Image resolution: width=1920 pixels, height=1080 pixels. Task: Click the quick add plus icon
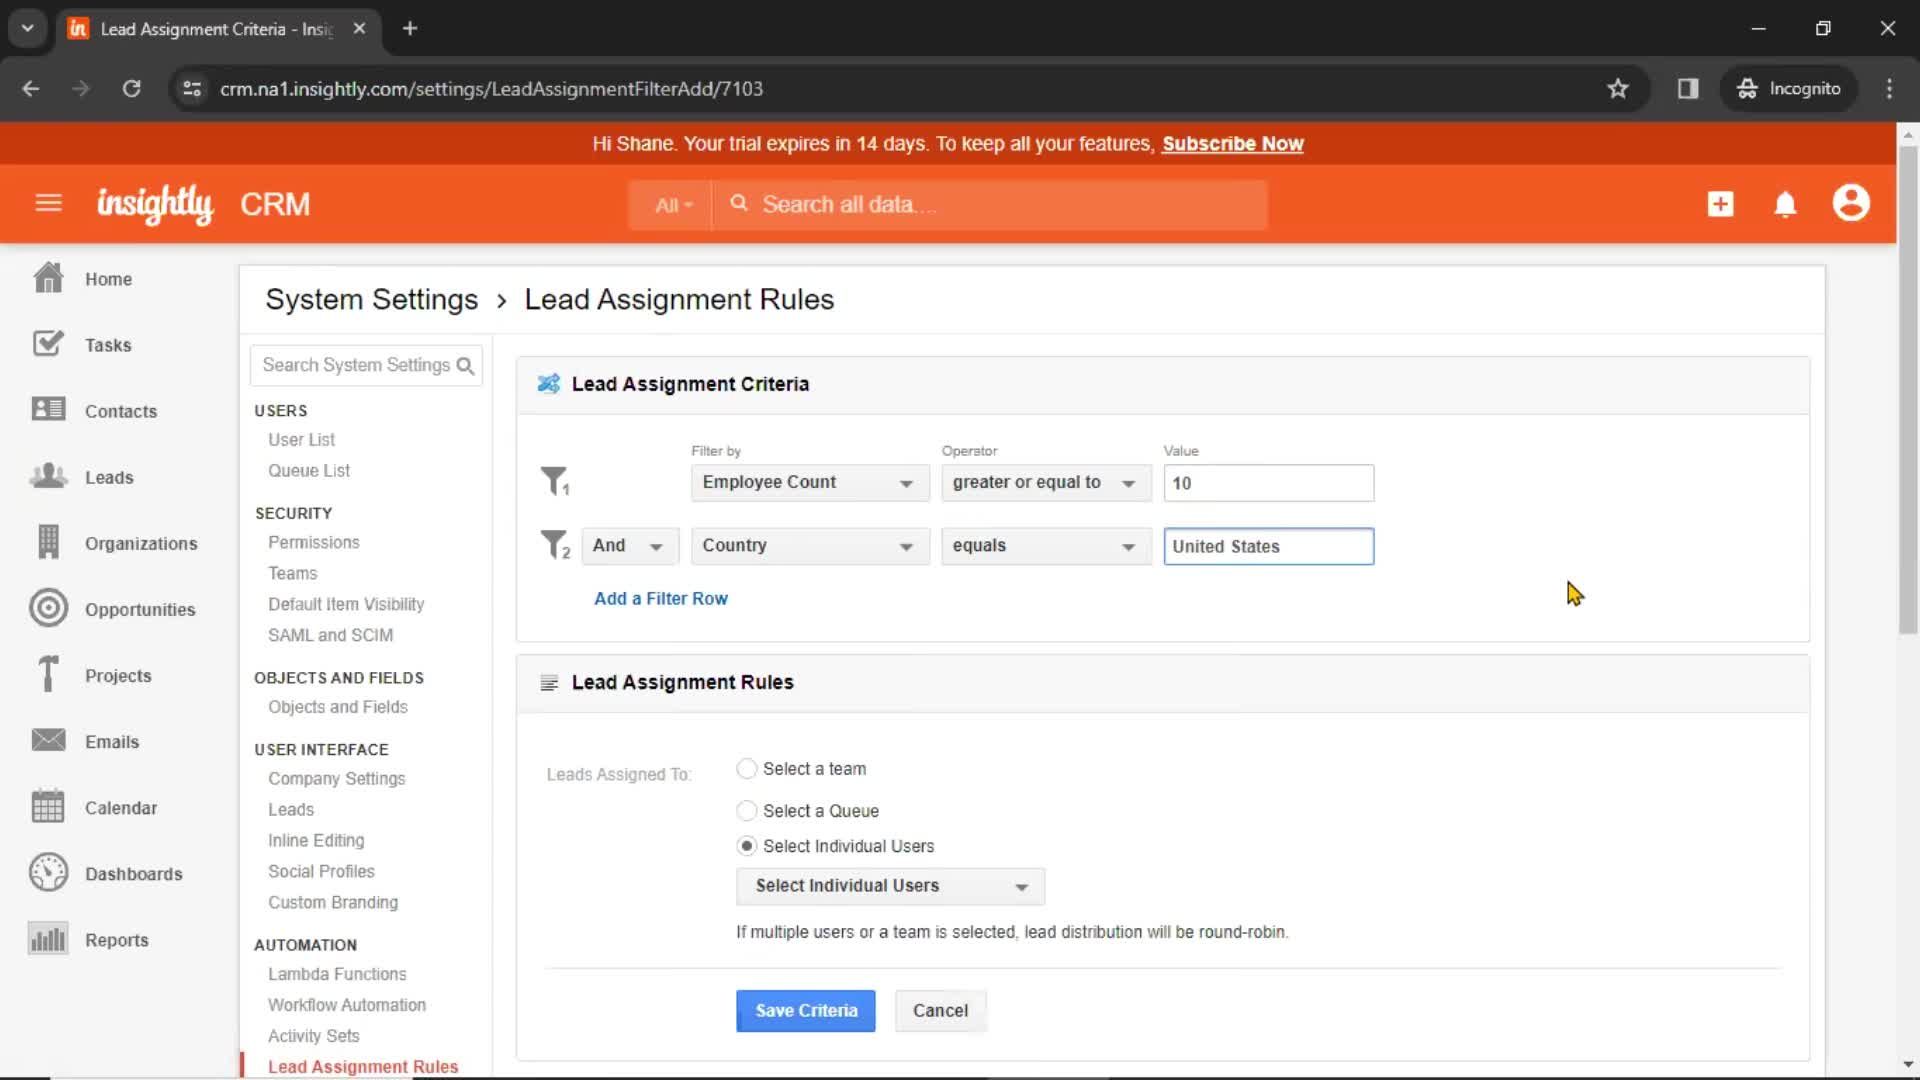[x=1720, y=204]
